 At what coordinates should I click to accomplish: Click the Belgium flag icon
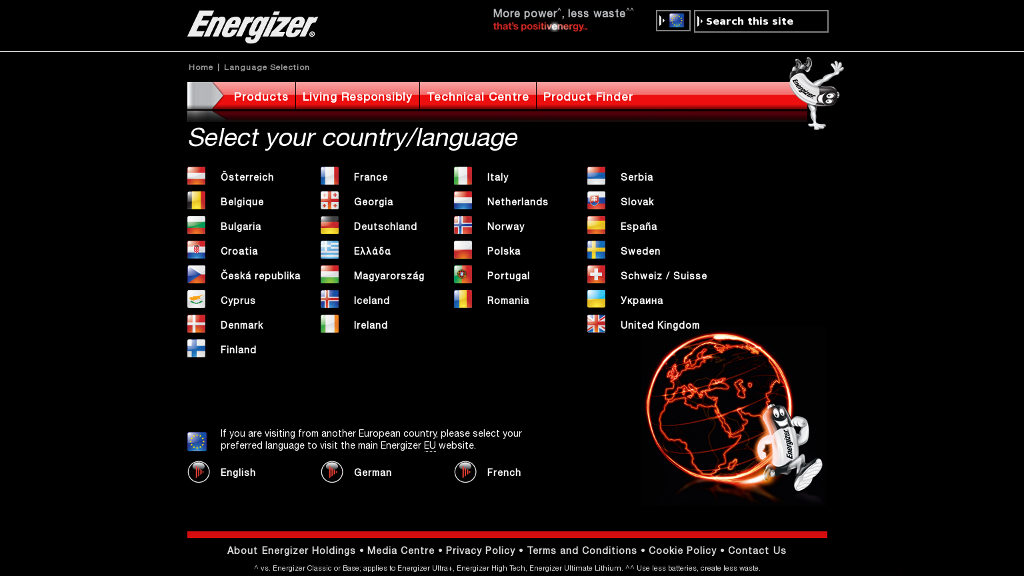click(x=196, y=201)
